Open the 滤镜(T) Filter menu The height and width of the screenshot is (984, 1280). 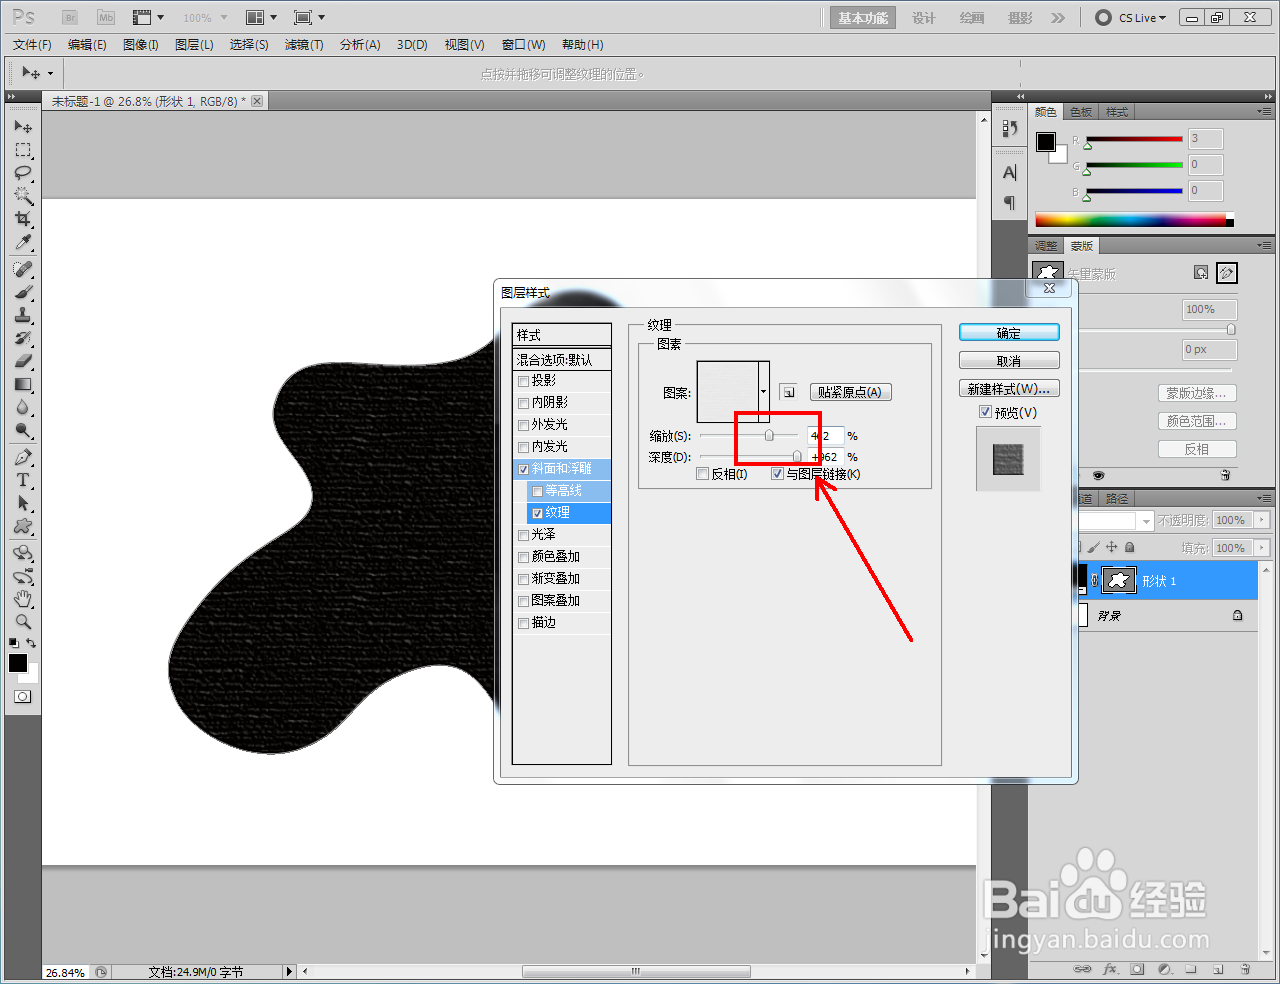pos(304,45)
